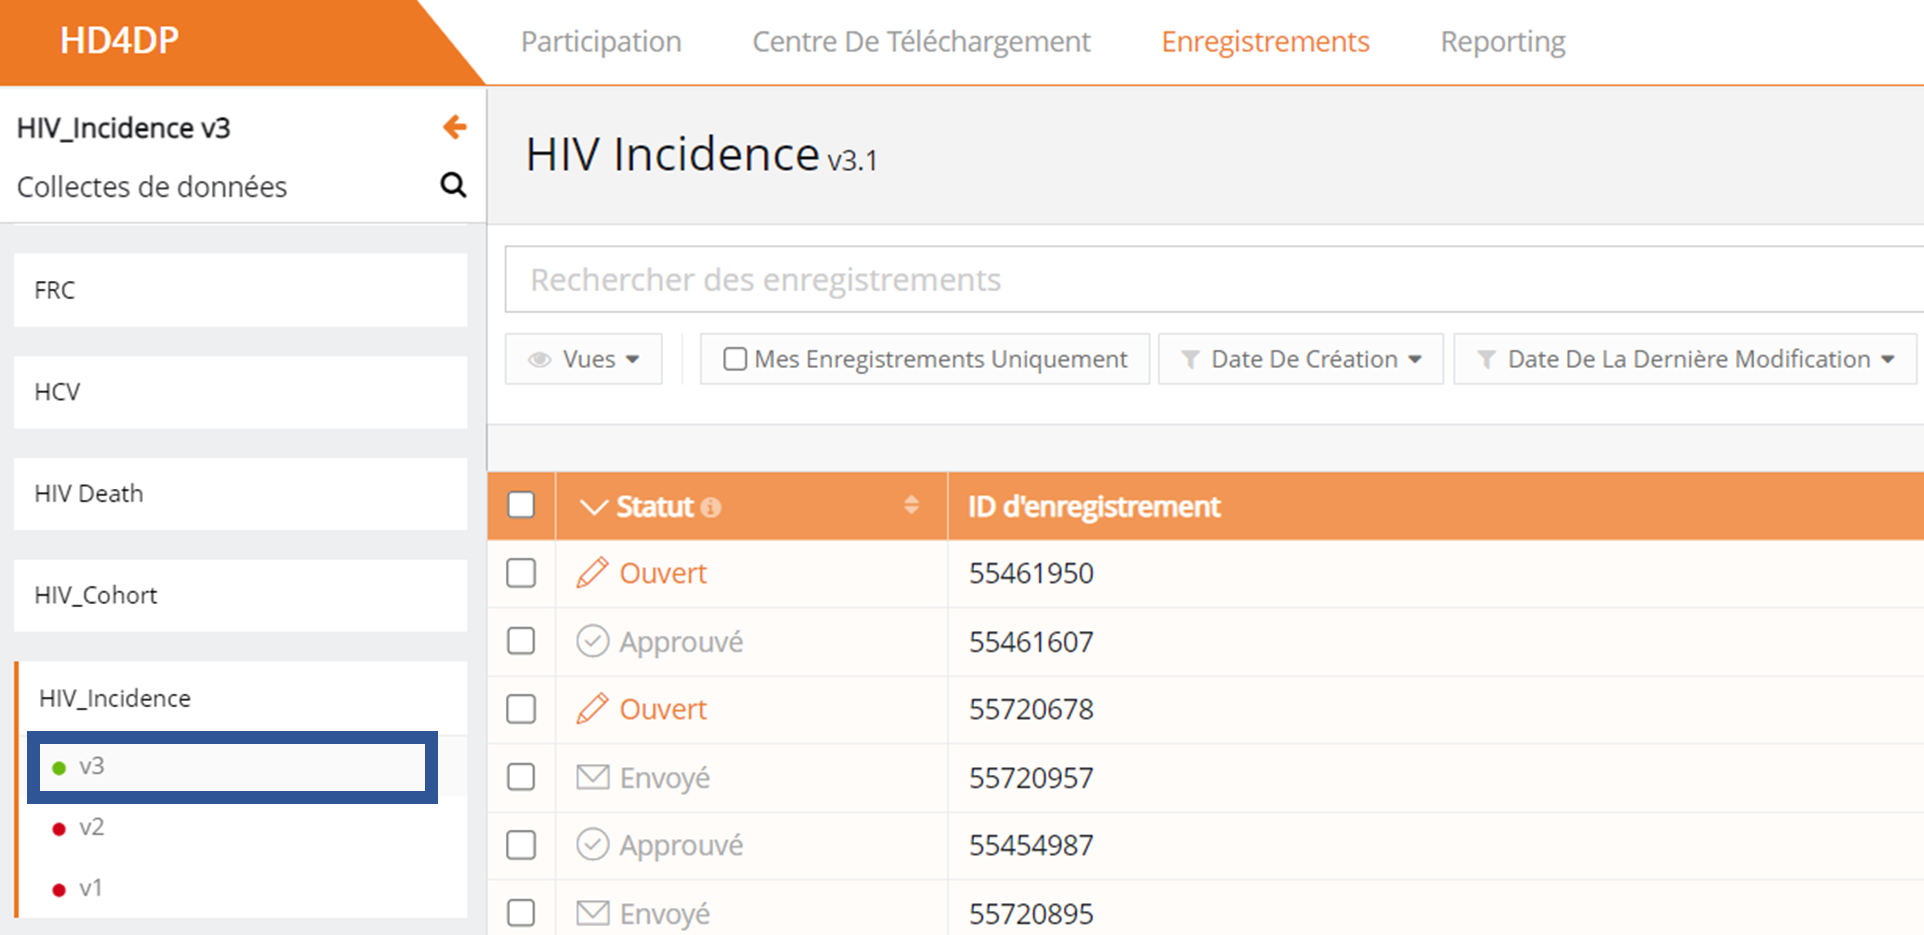Select version v2 under HIV_Incidence
Viewport: 1924px width, 935px height.
pyautogui.click(x=91, y=827)
